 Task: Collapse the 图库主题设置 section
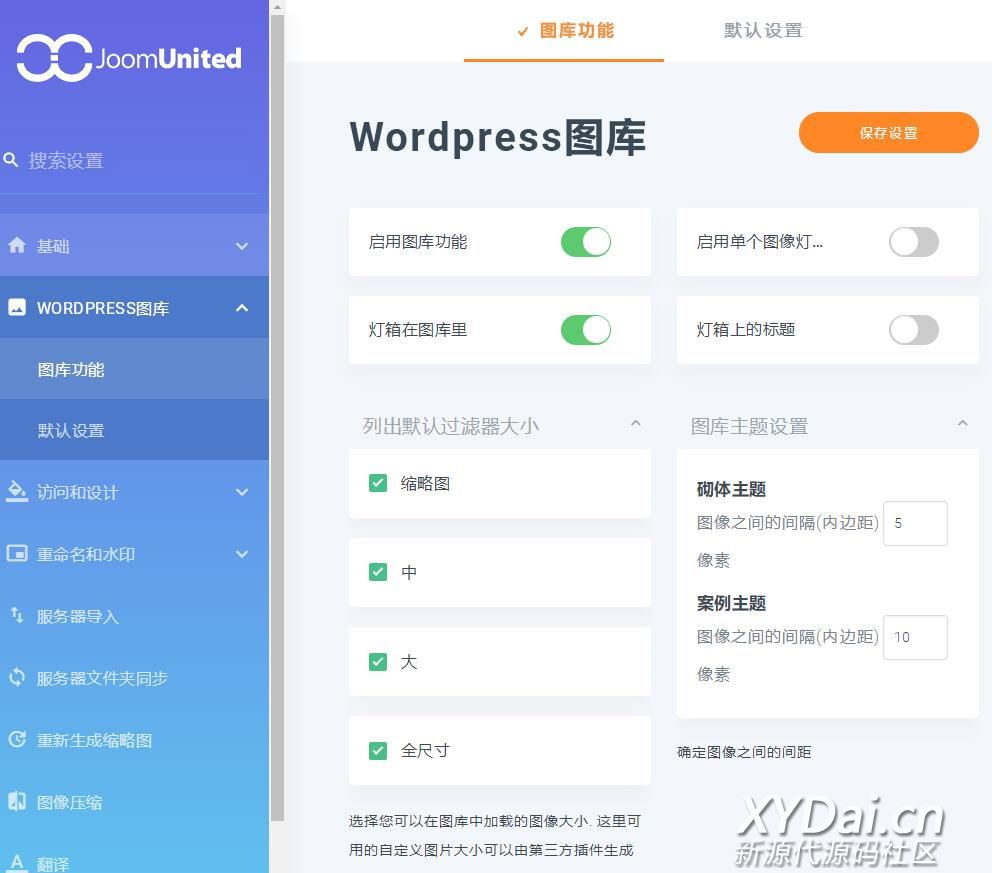click(962, 424)
